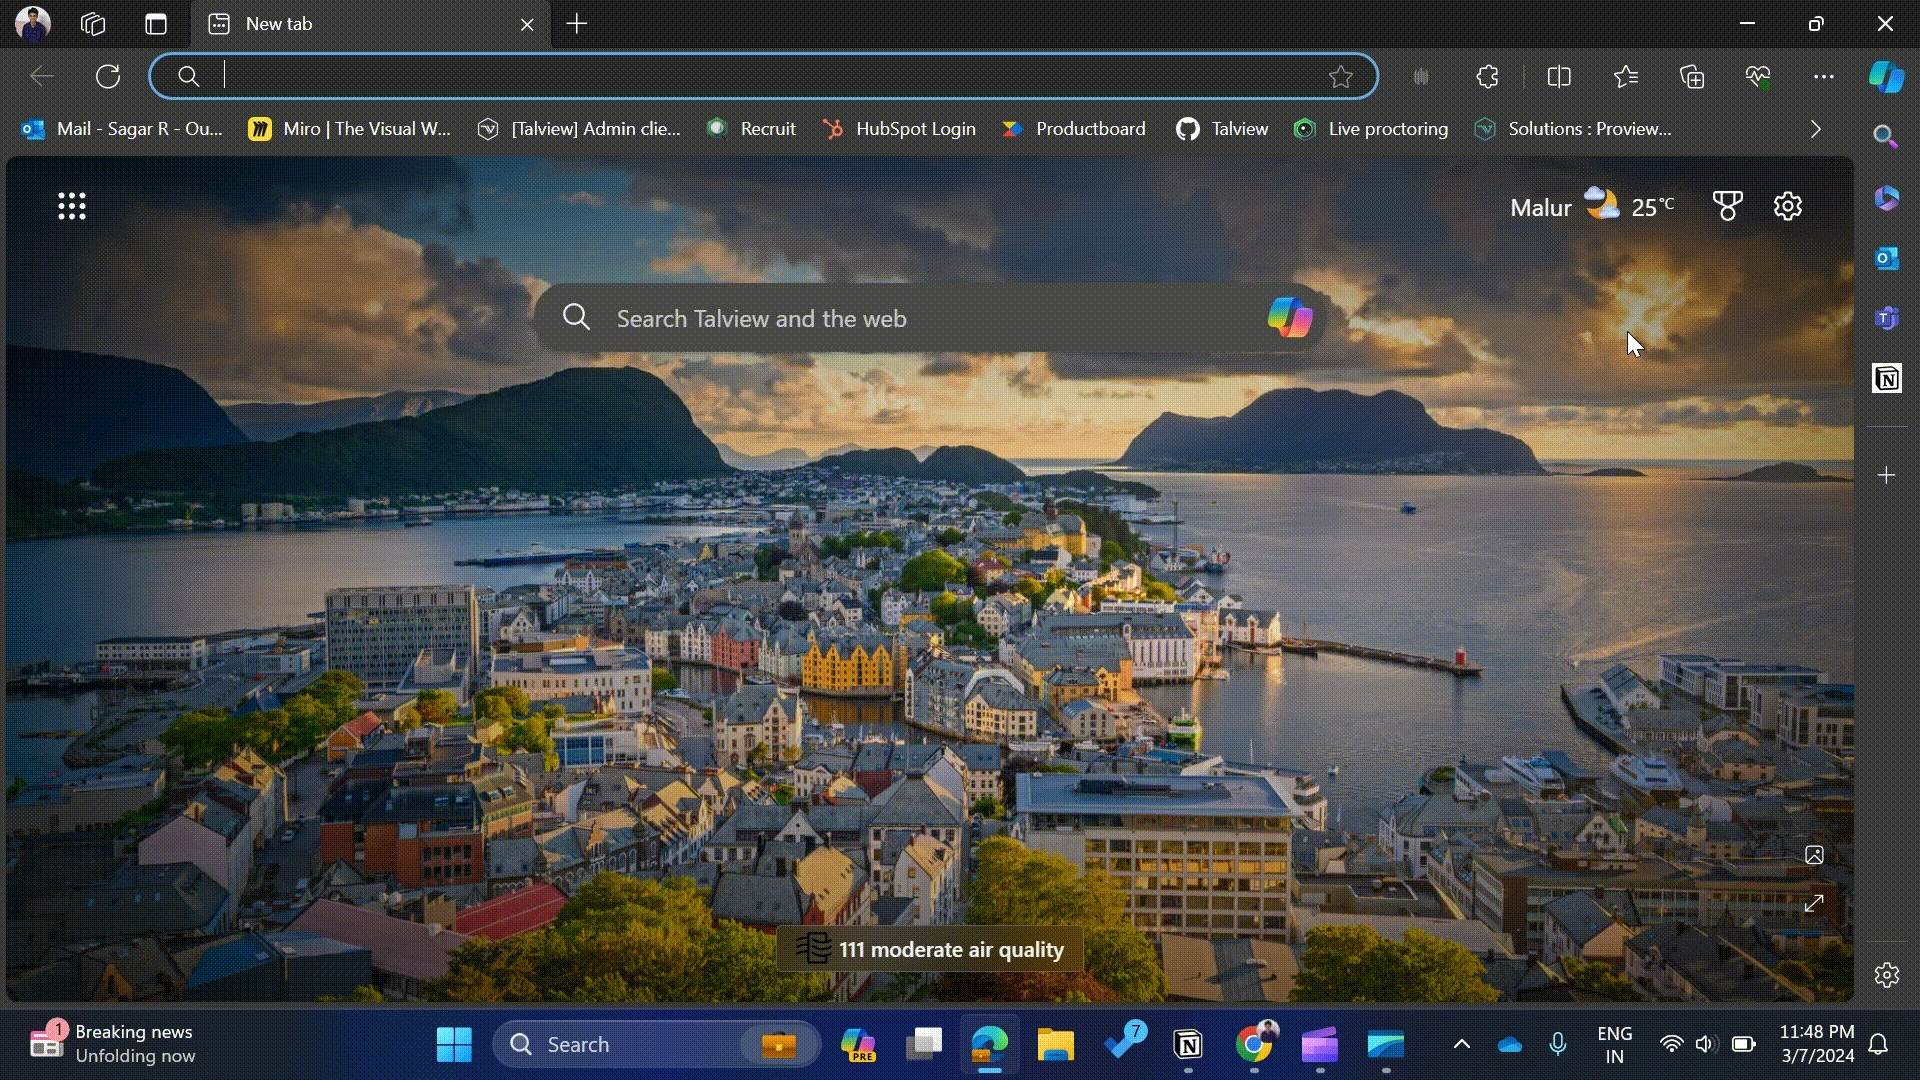Open notifications bell icon
This screenshot has width=1920, height=1080.
pyautogui.click(x=1879, y=1044)
